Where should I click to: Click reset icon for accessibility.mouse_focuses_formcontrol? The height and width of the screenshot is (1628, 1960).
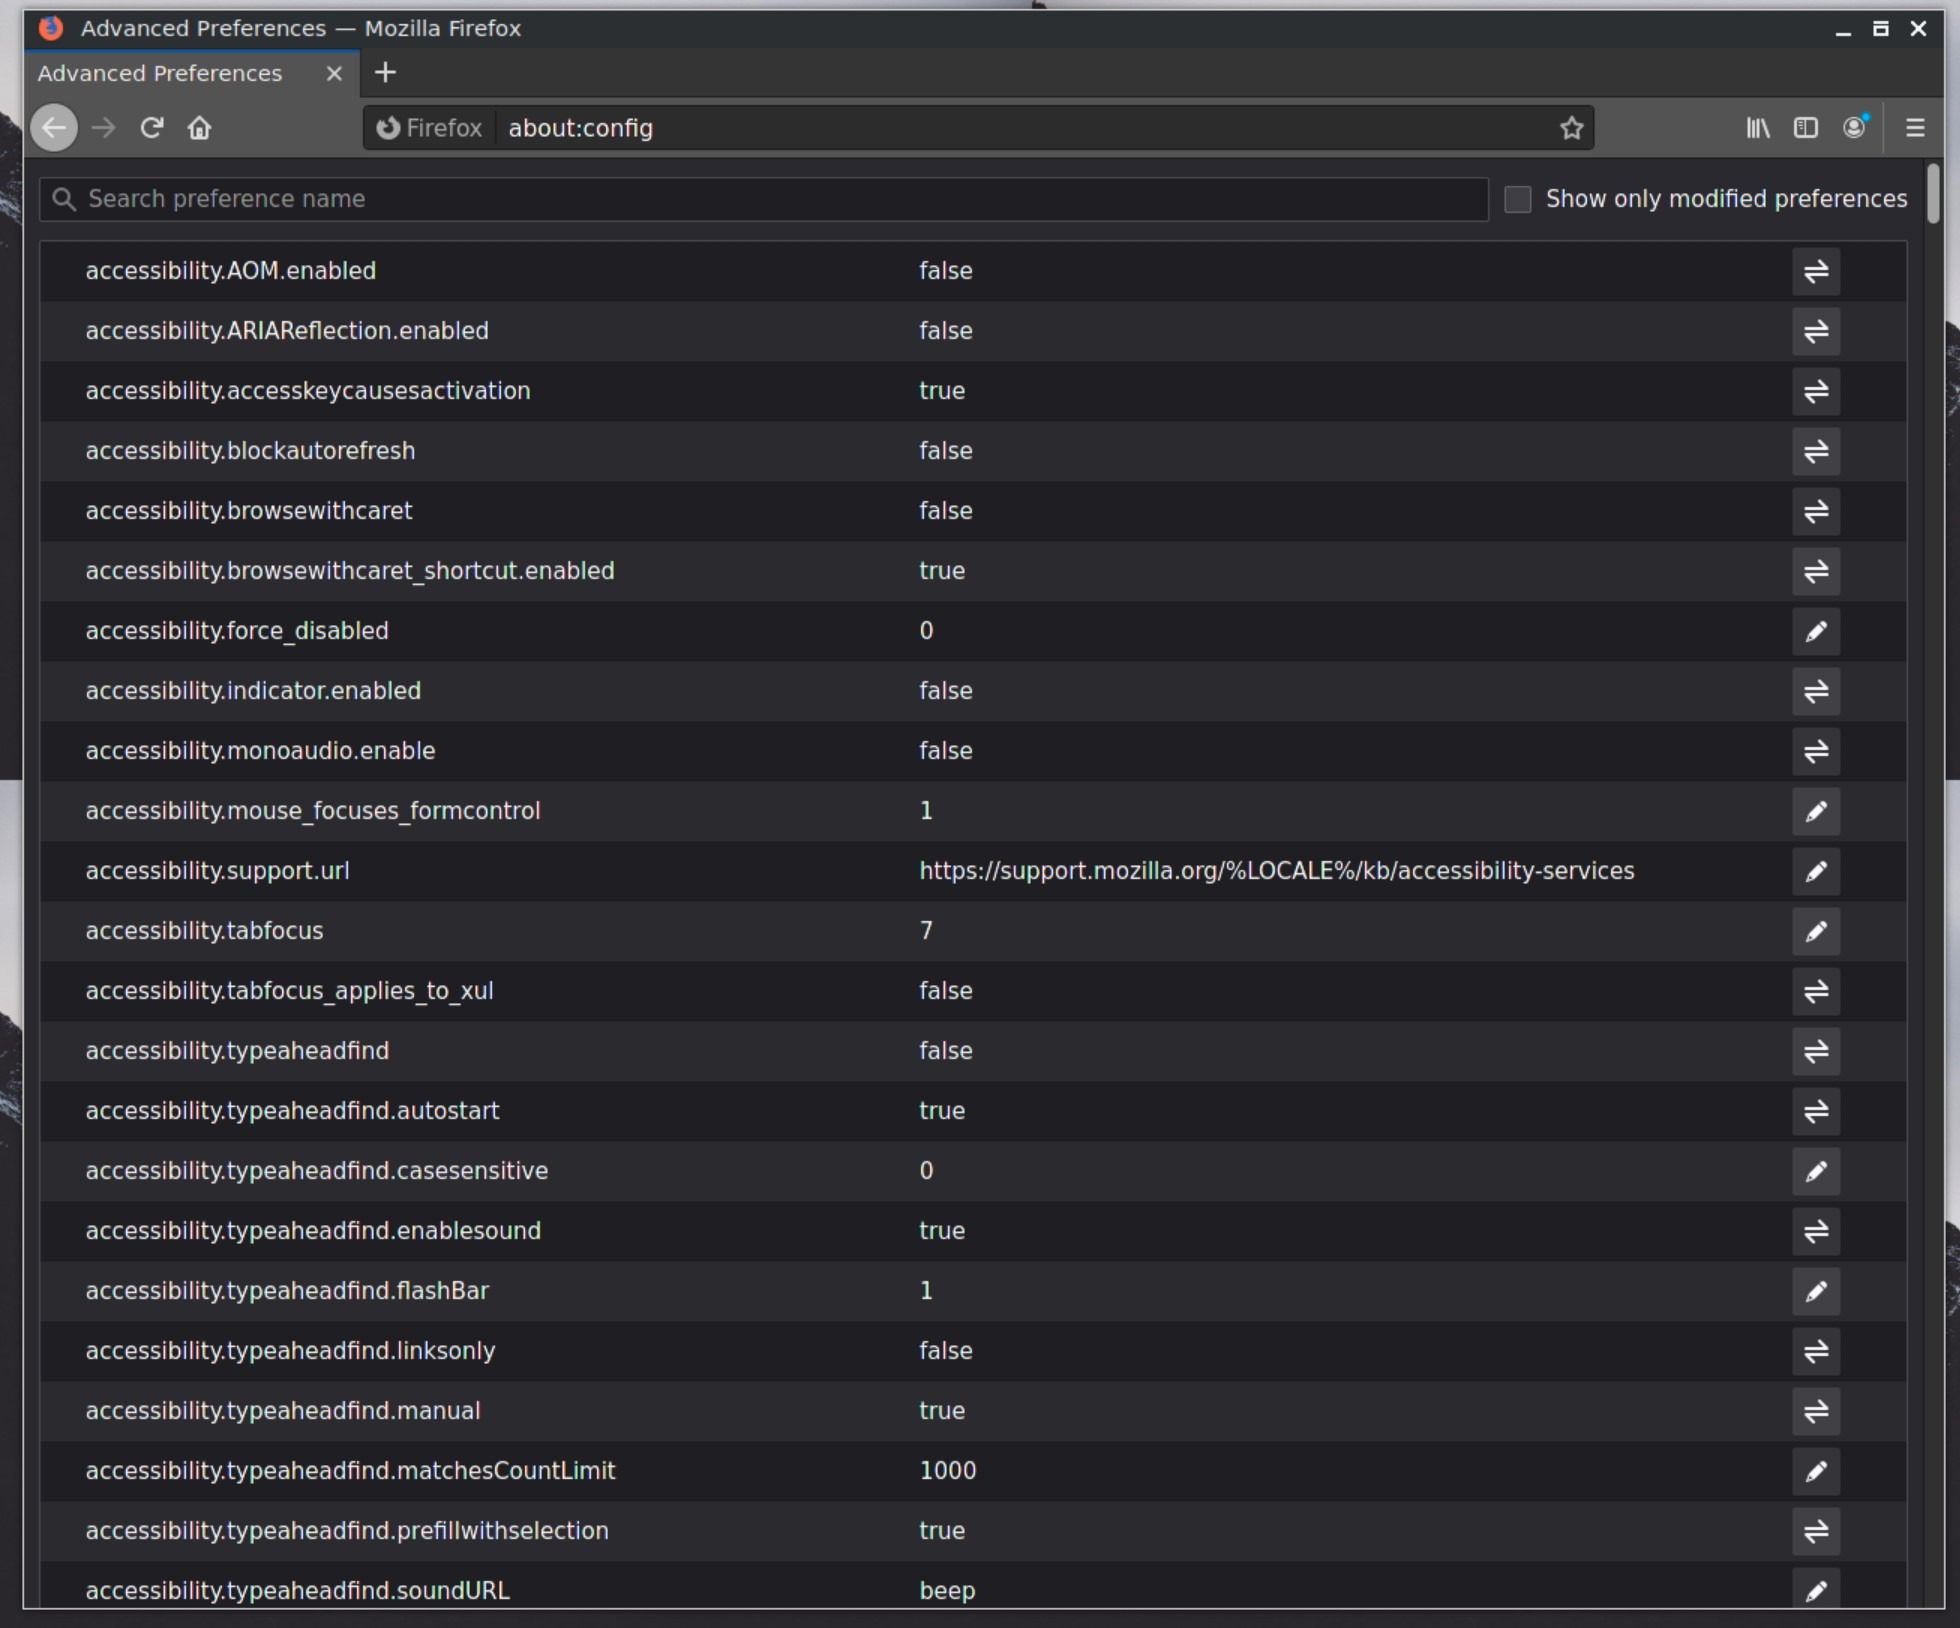1818,811
